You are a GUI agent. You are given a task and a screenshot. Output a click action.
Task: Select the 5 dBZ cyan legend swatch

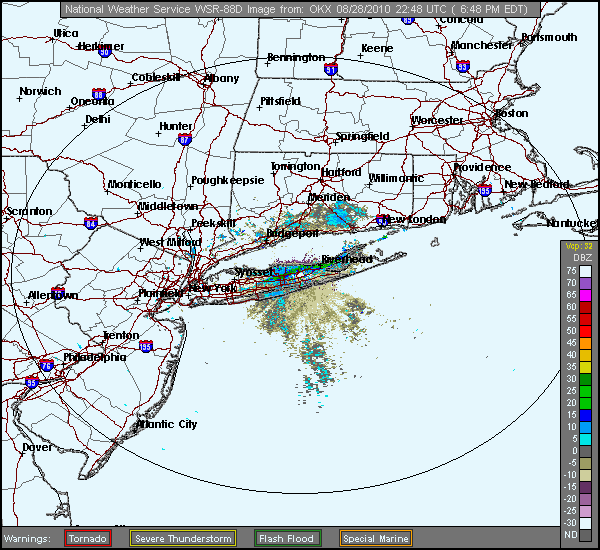click(585, 439)
